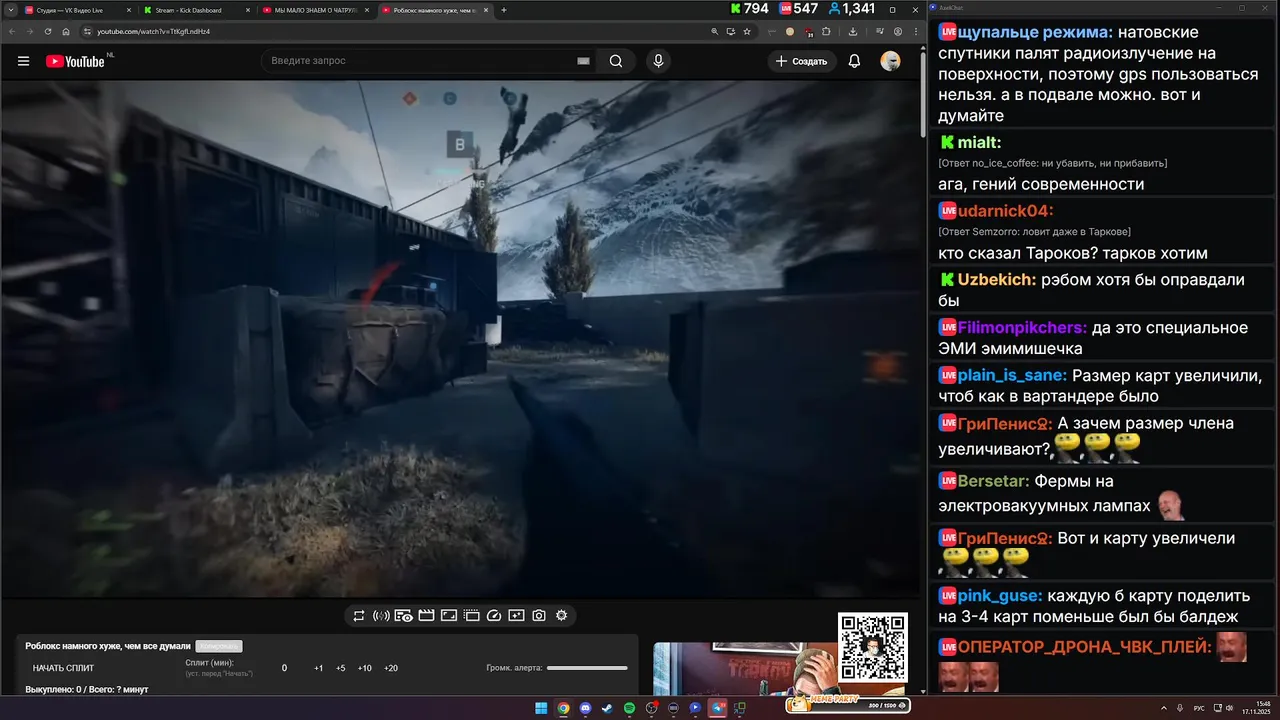Click the "РУС" language indicator

[1199, 708]
